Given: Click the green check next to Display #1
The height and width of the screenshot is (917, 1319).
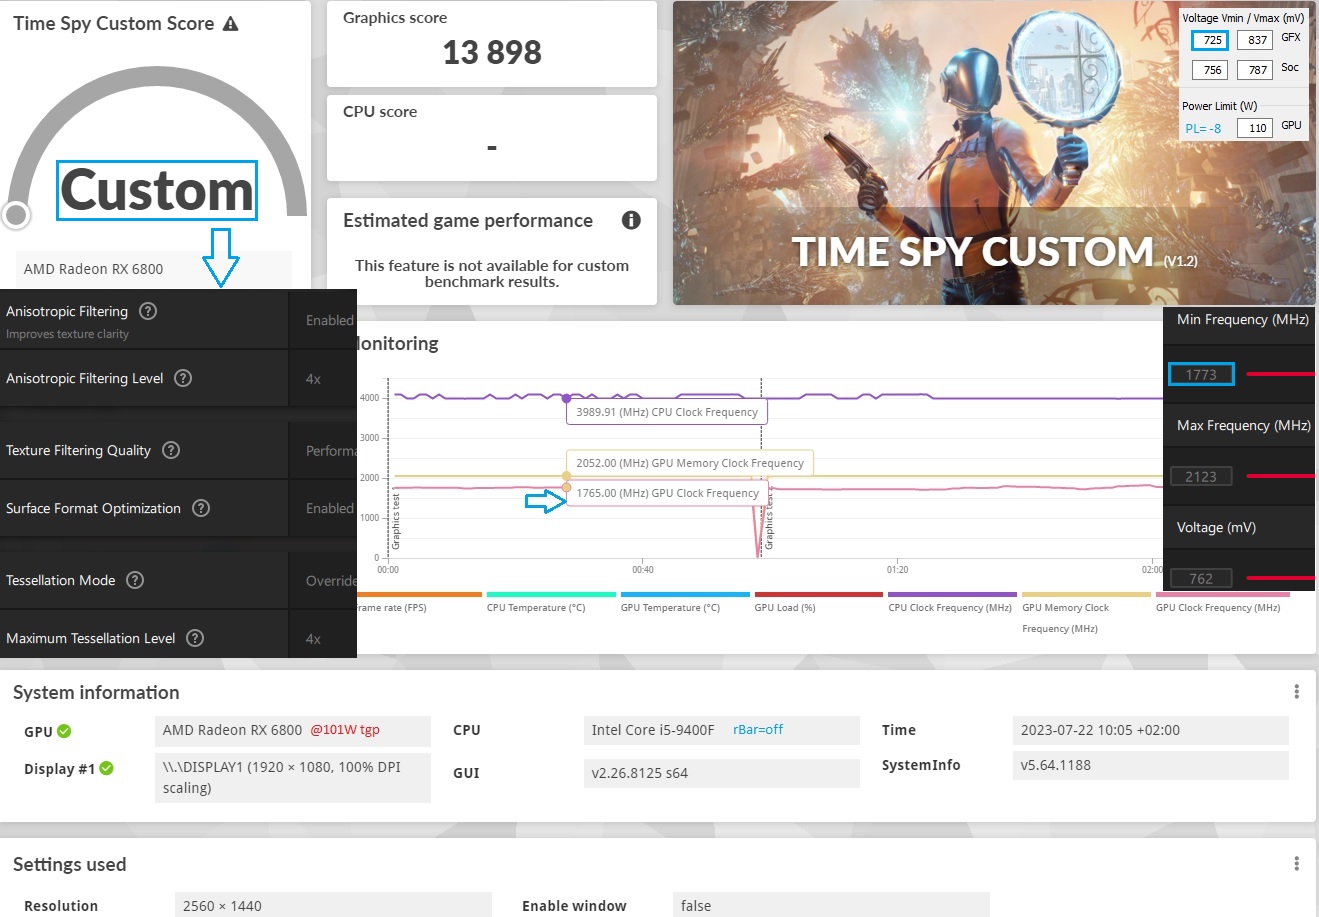Looking at the screenshot, I should point(107,768).
